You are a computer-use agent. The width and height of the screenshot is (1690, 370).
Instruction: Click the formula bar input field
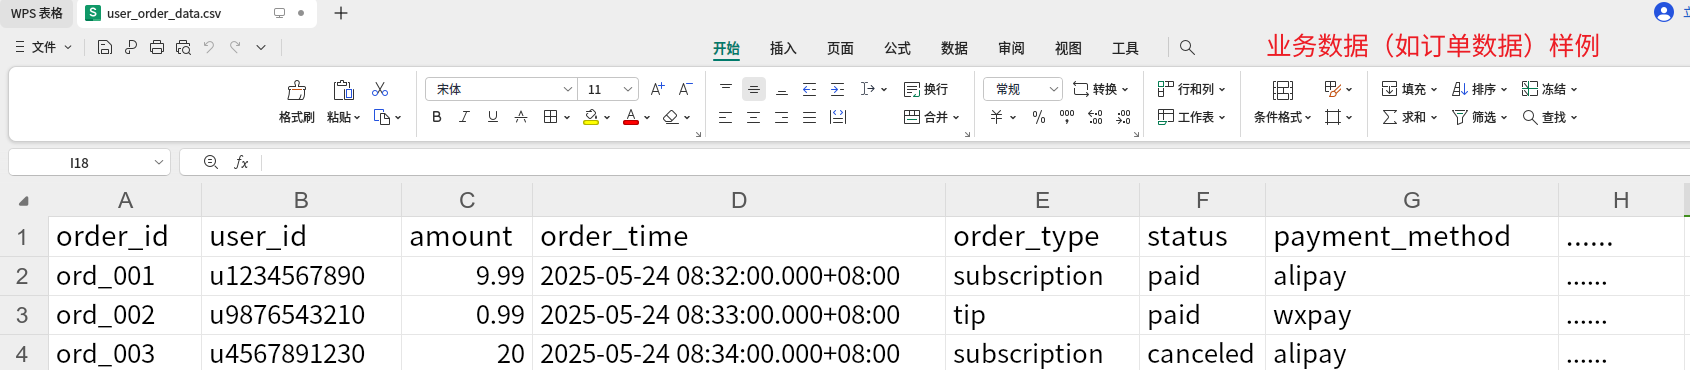pos(975,162)
